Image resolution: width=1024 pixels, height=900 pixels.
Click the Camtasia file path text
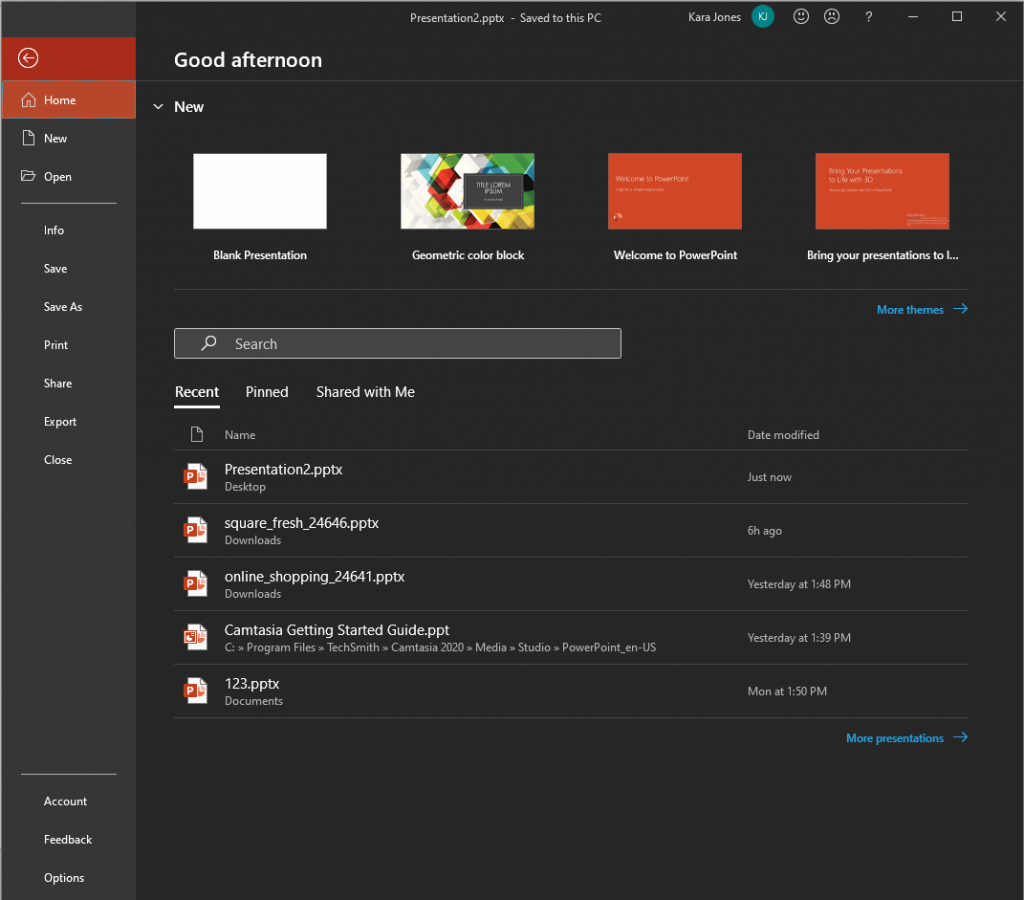click(440, 647)
